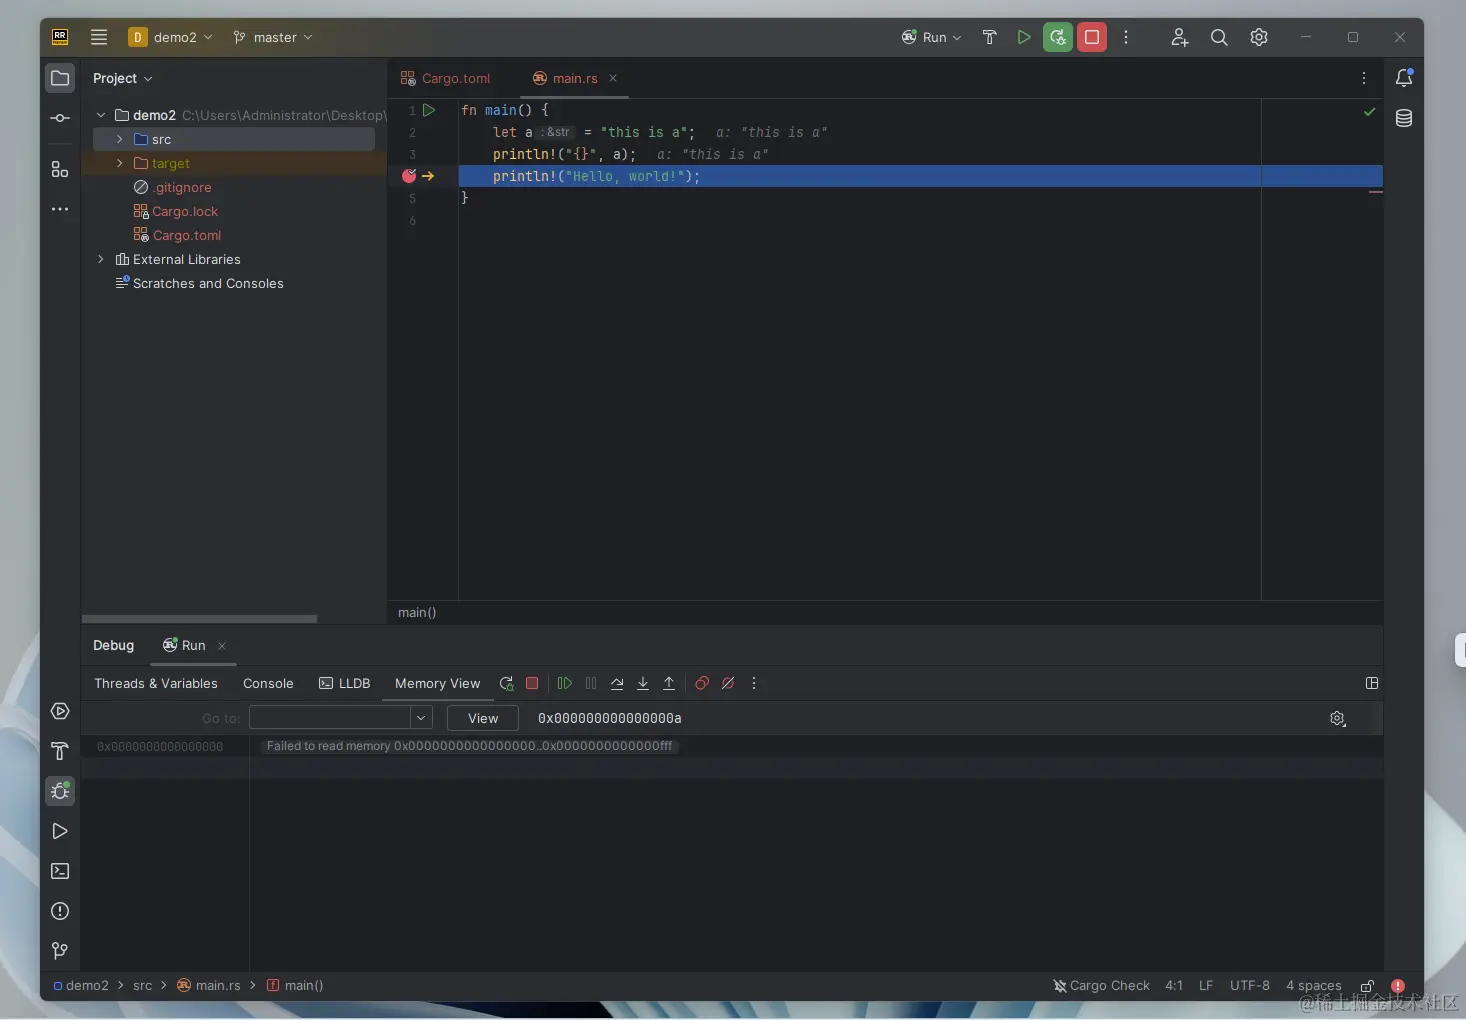Toggle debug layout settings icon

pos(1372,683)
